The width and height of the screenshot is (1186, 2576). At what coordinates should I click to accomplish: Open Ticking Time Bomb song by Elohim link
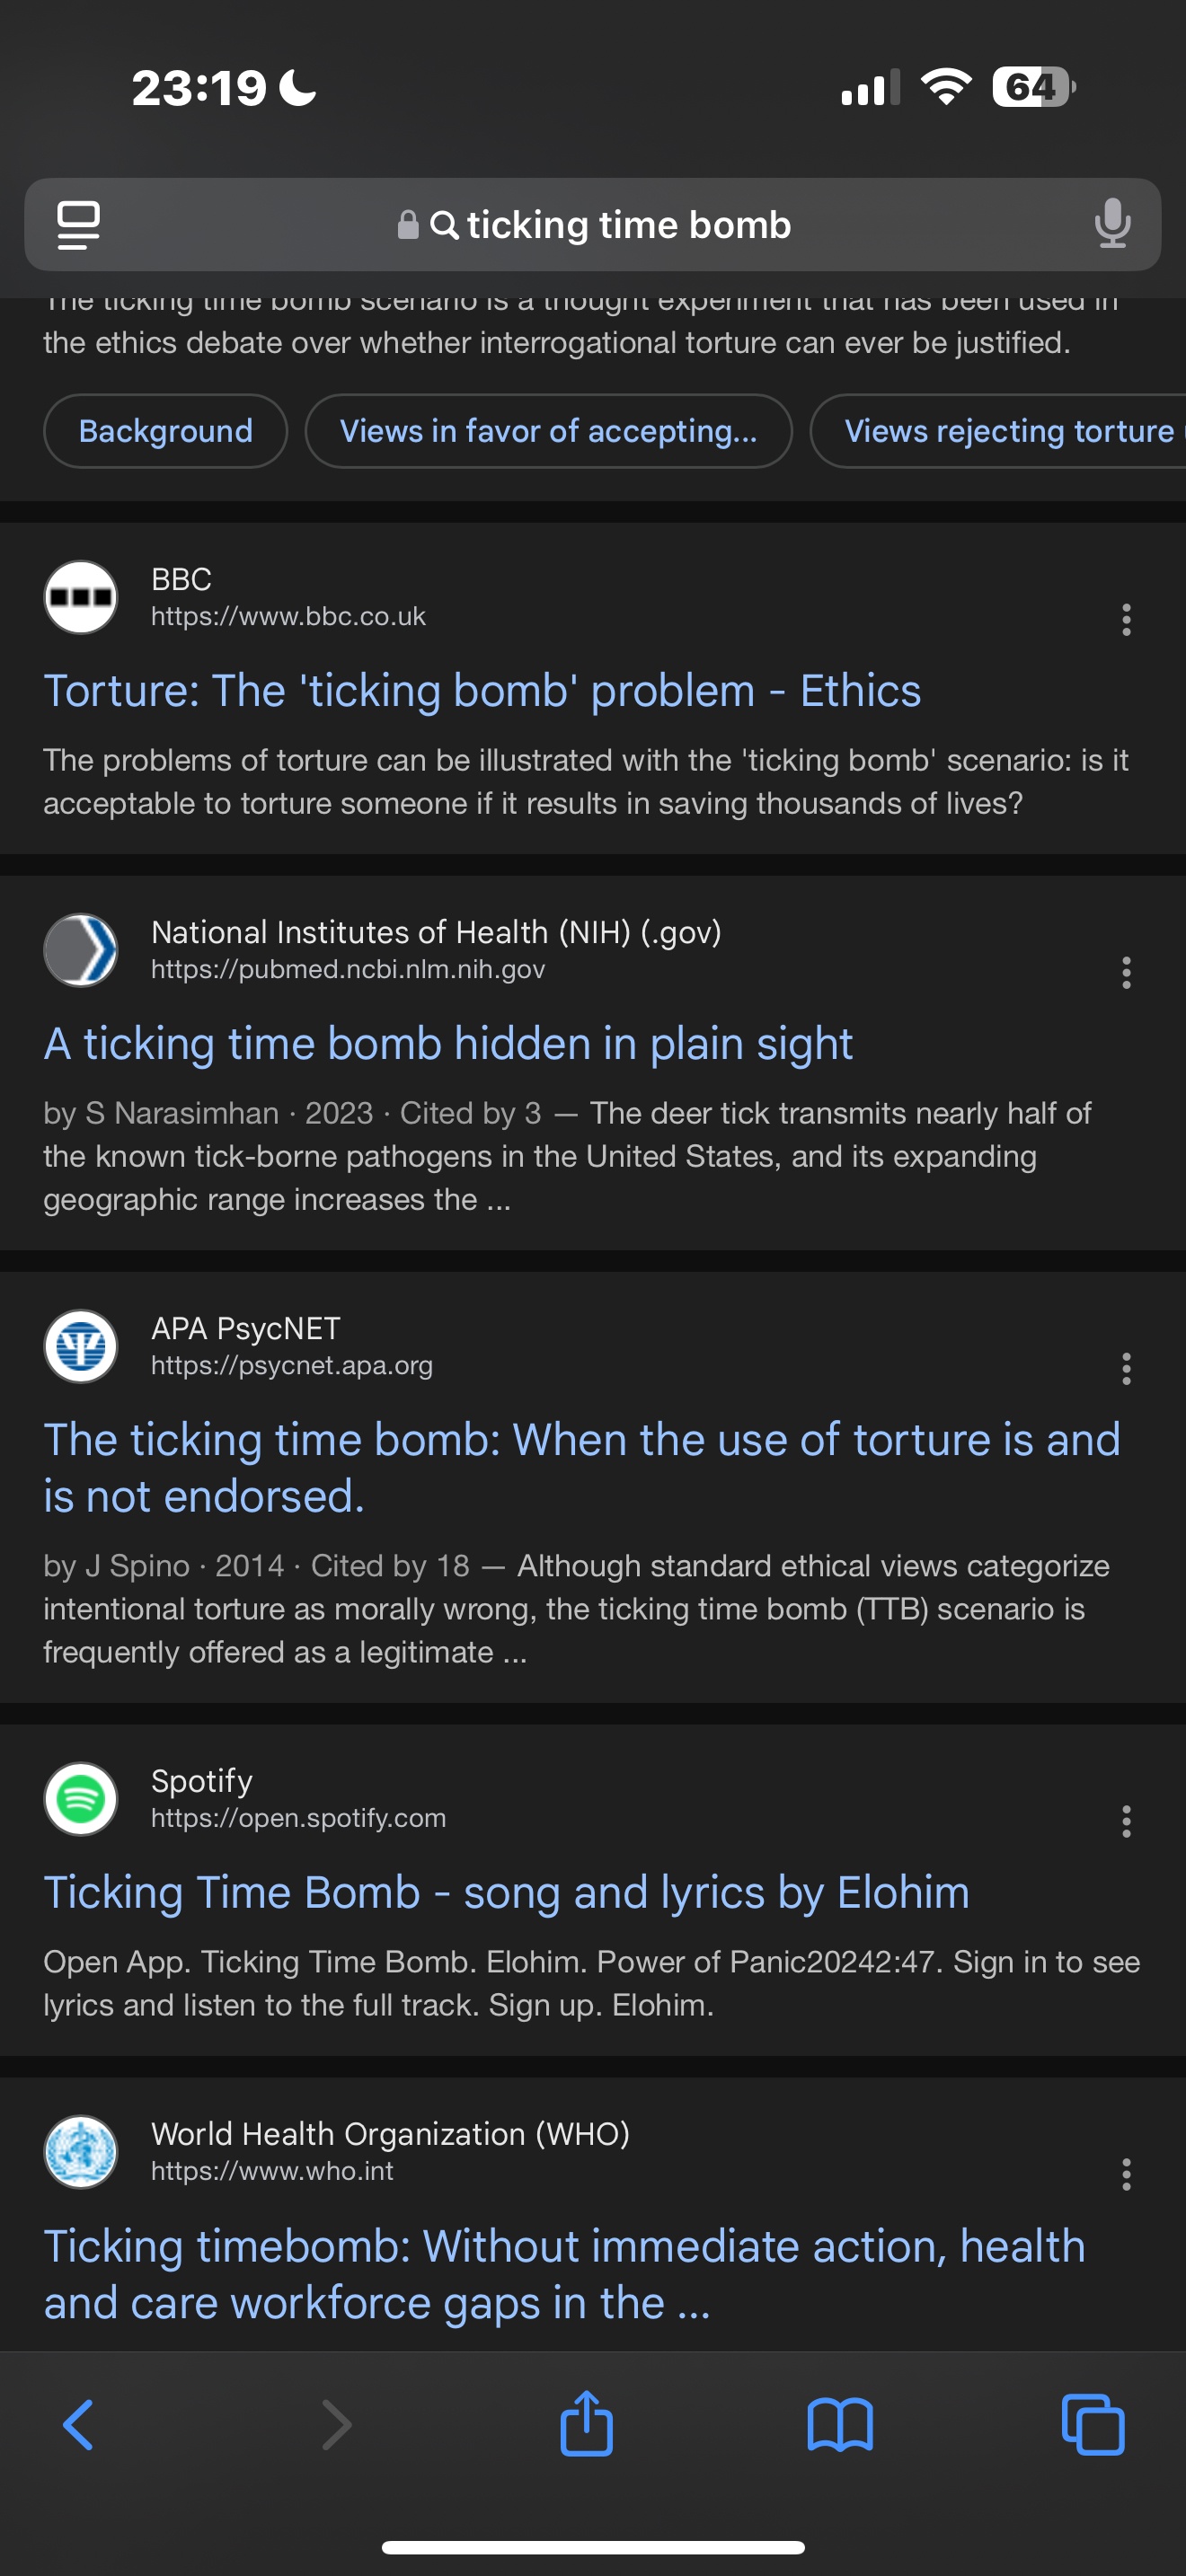pos(506,1893)
